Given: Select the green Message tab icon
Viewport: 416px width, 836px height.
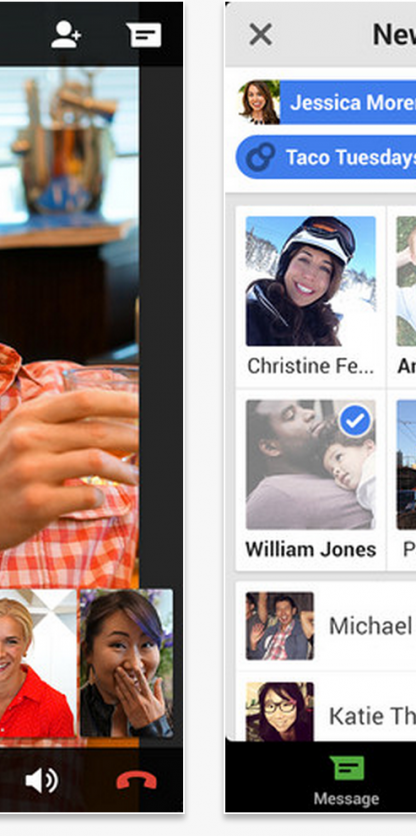Looking at the screenshot, I should [x=347, y=769].
